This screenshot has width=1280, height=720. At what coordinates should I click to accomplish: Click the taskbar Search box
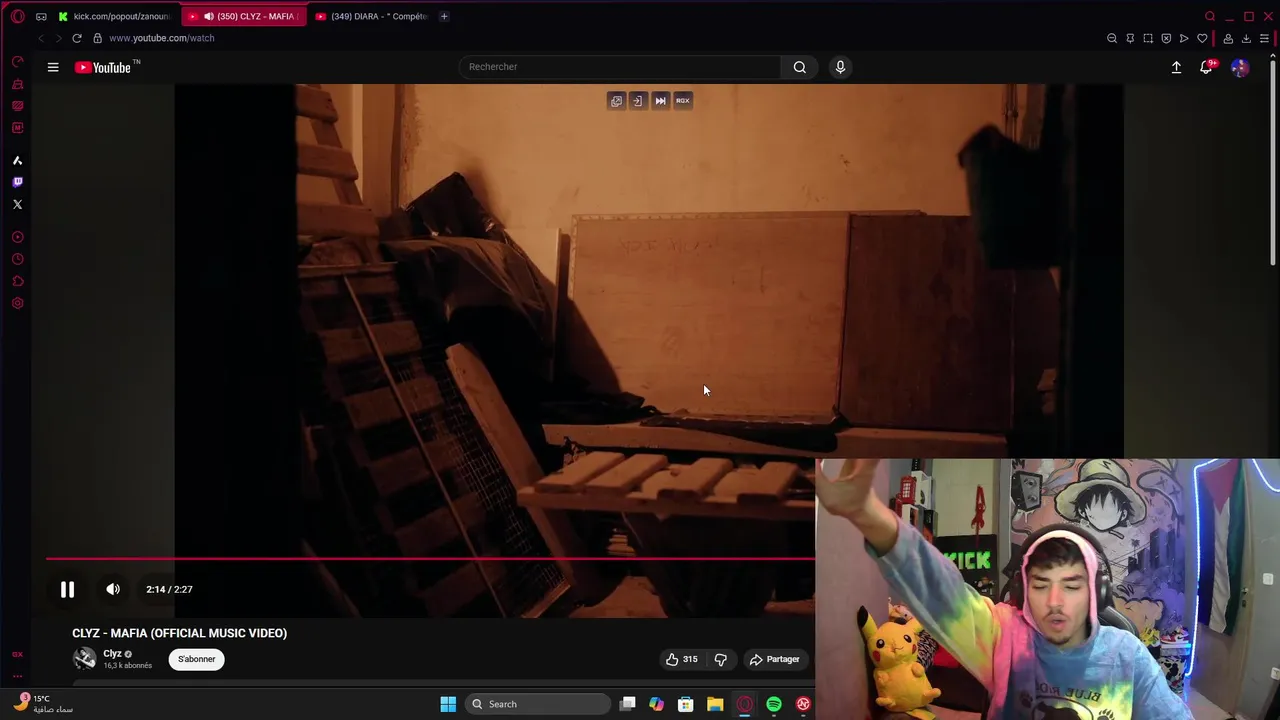click(x=538, y=704)
